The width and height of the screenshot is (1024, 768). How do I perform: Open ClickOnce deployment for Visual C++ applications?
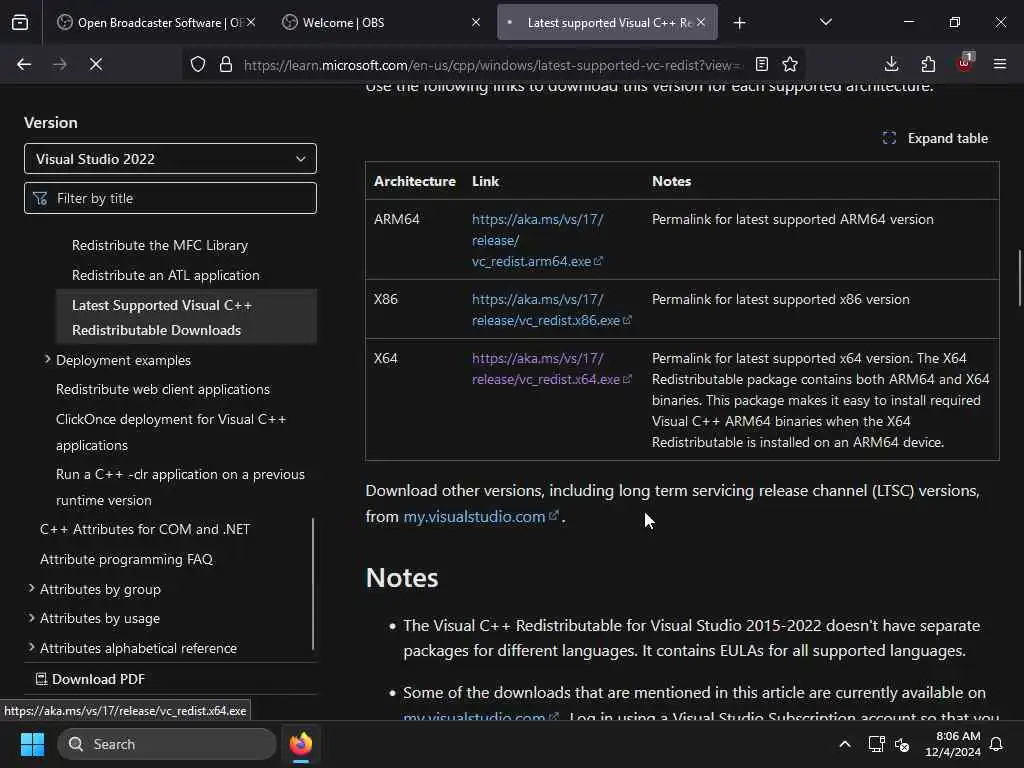tap(171, 432)
